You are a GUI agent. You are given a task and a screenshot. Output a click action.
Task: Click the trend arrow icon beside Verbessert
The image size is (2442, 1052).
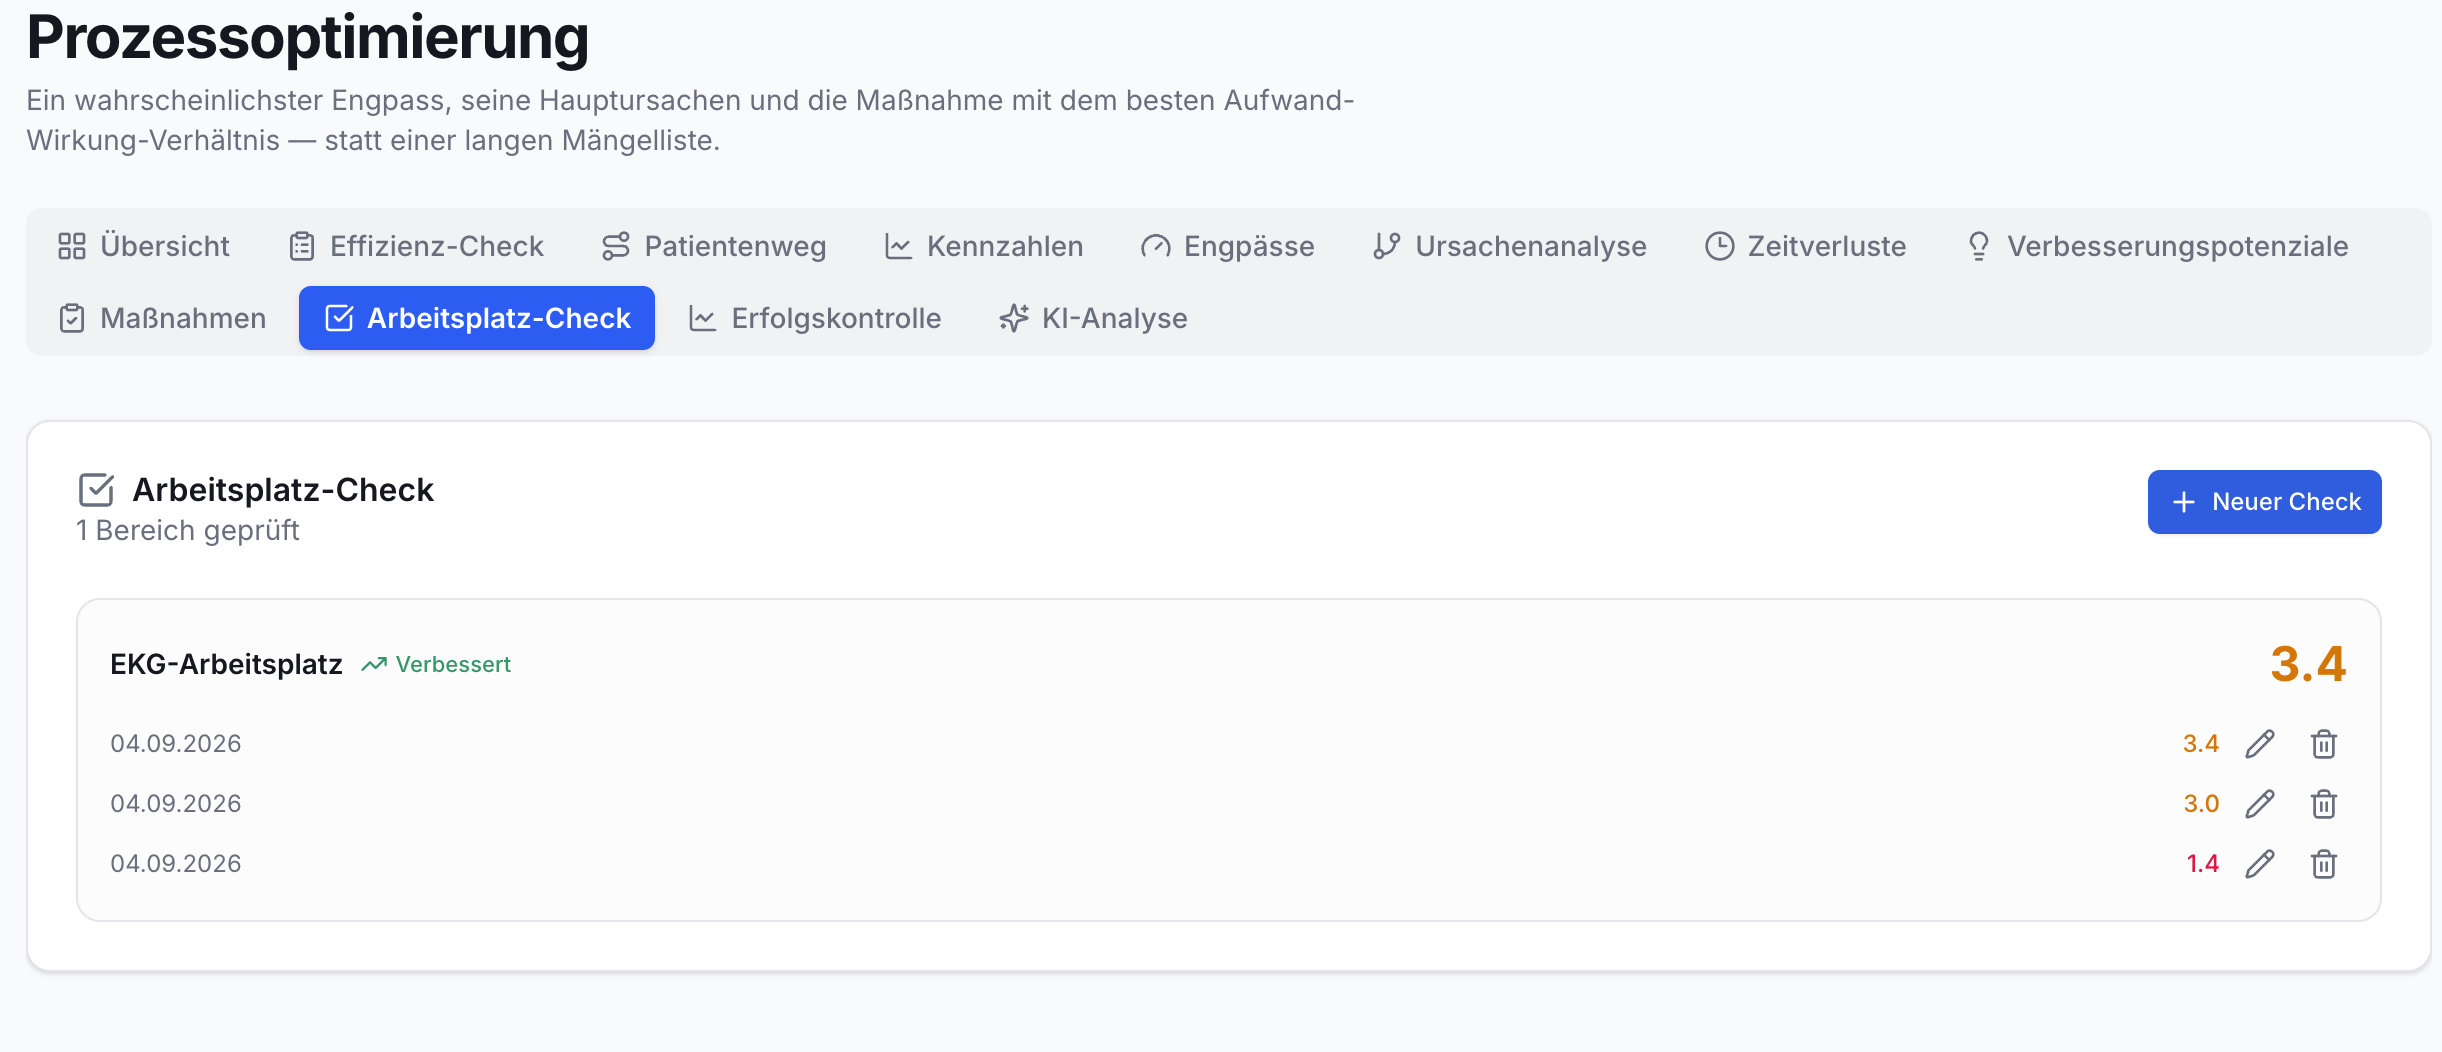click(374, 665)
